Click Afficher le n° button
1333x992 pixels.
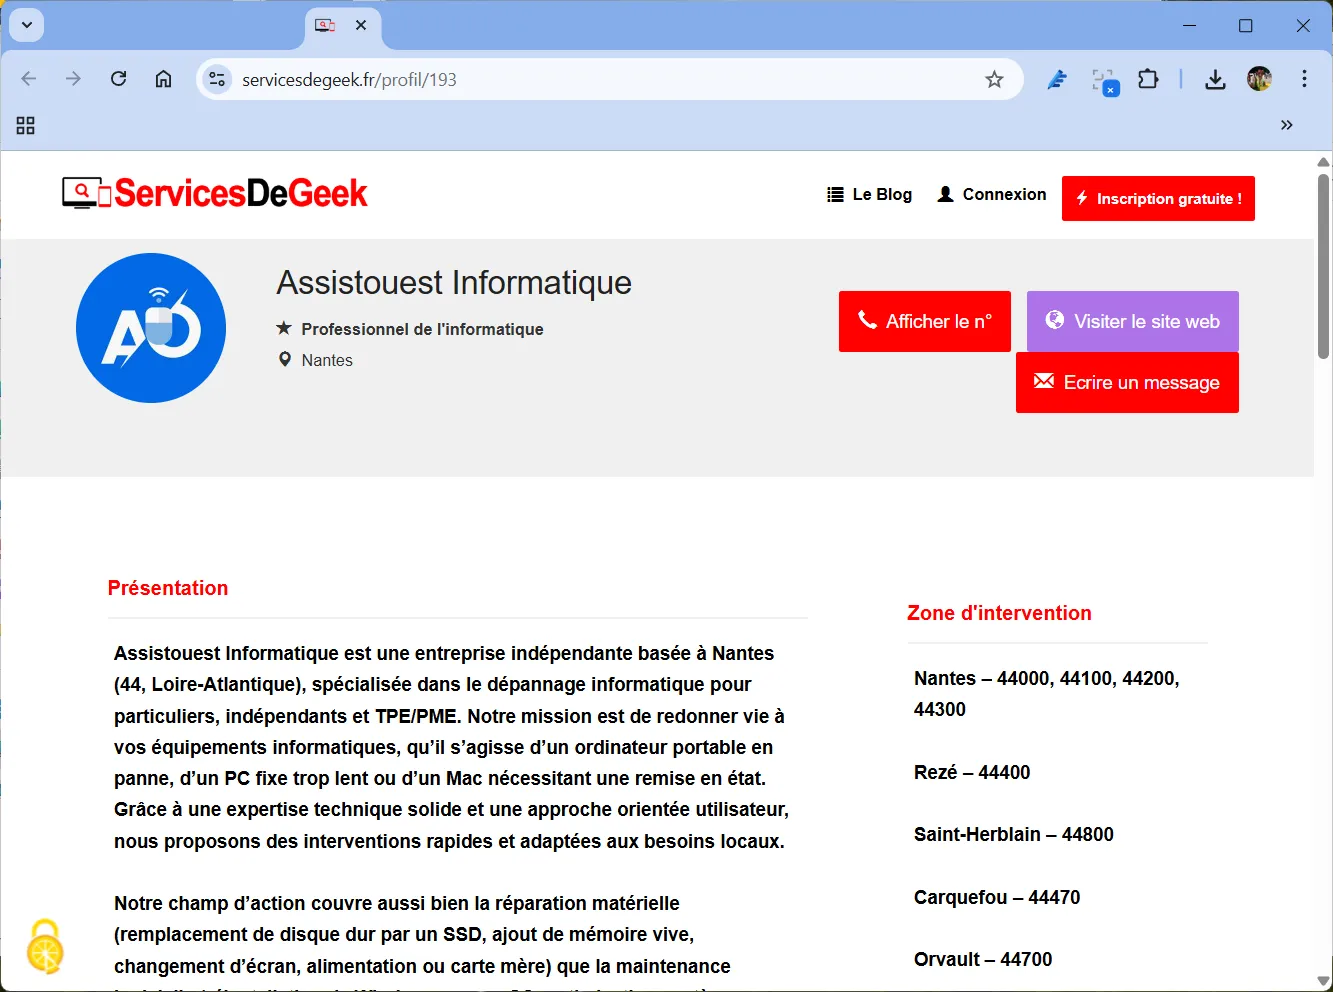[925, 321]
